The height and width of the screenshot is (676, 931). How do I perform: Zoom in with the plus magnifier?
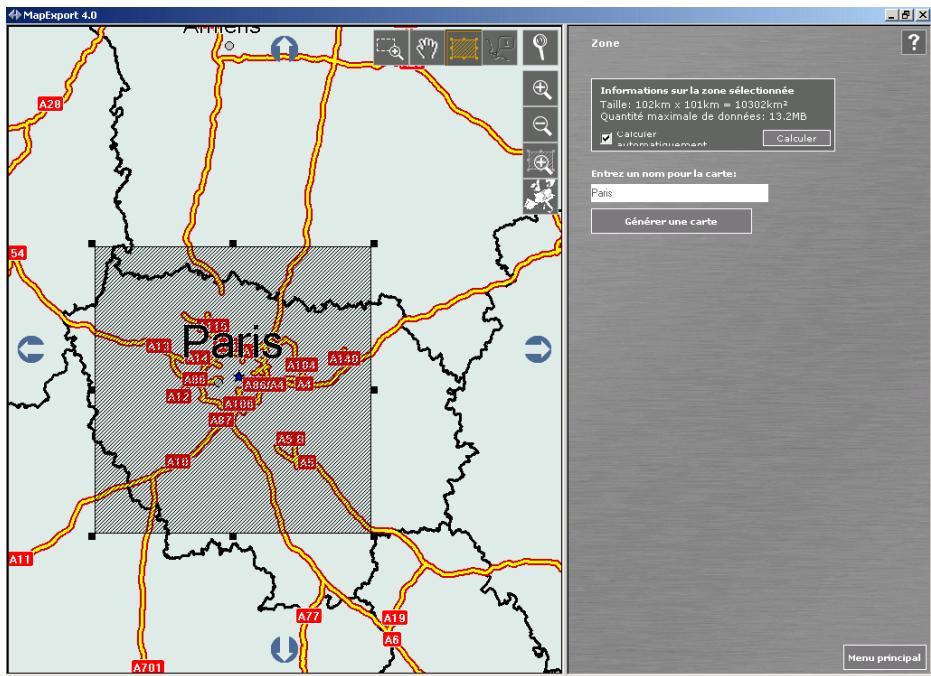(x=541, y=89)
